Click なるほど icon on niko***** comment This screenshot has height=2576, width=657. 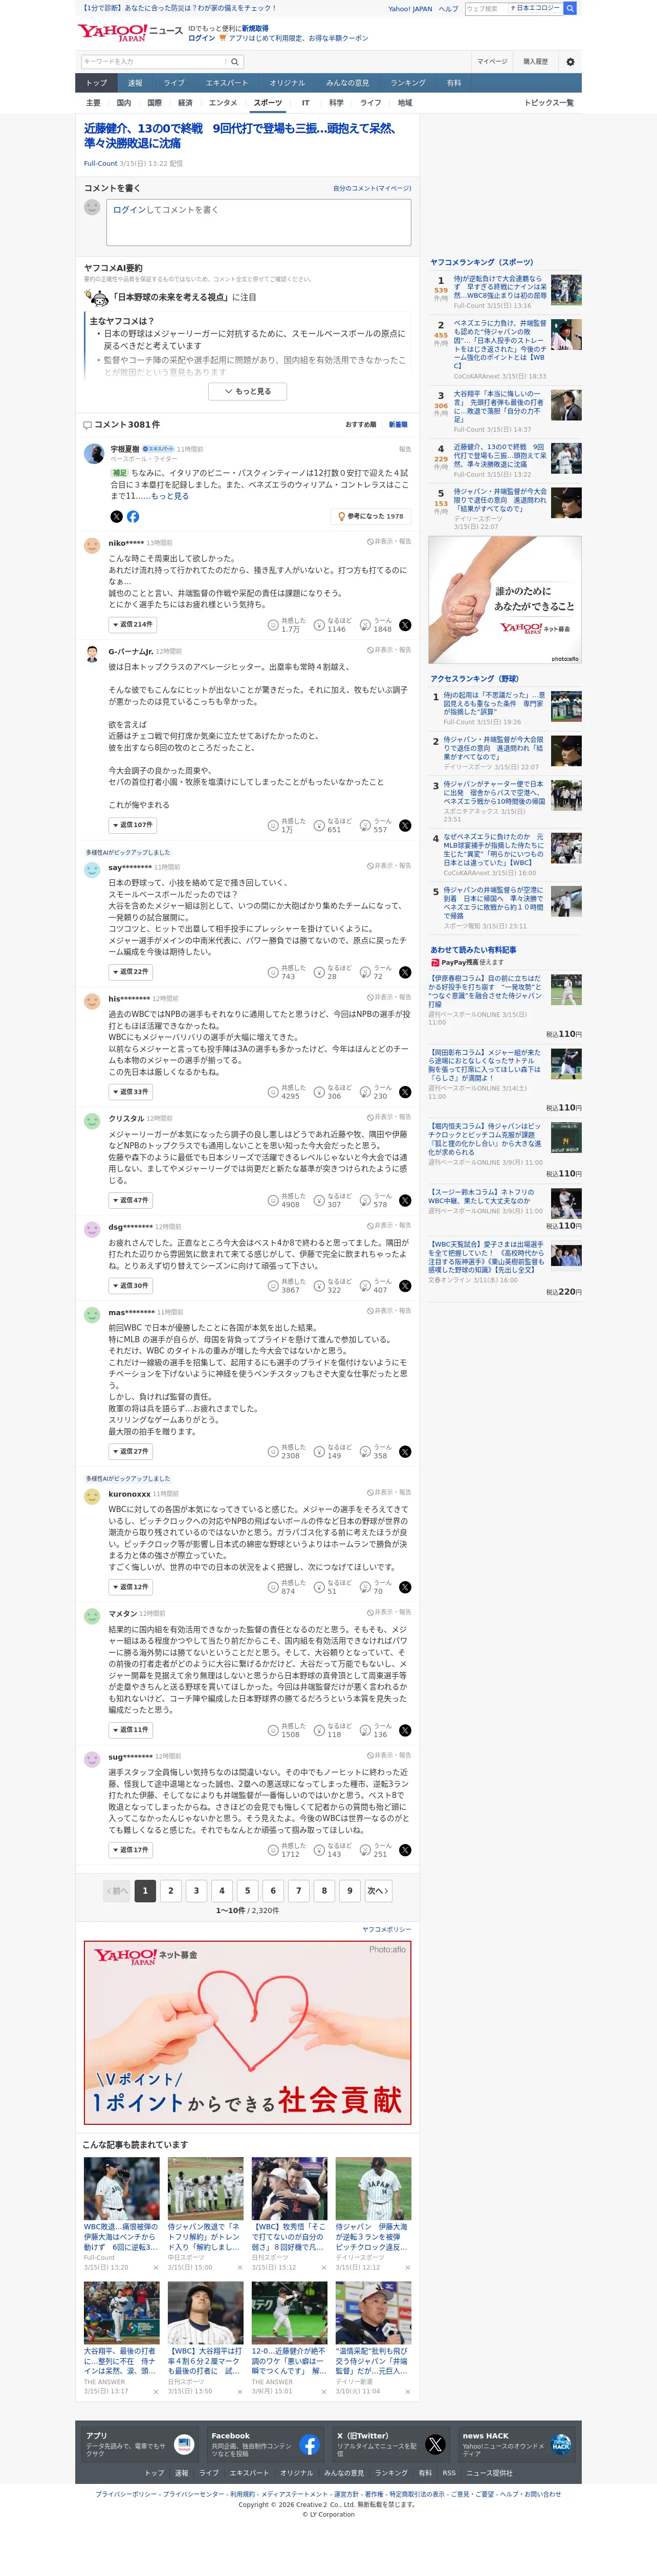tap(319, 625)
